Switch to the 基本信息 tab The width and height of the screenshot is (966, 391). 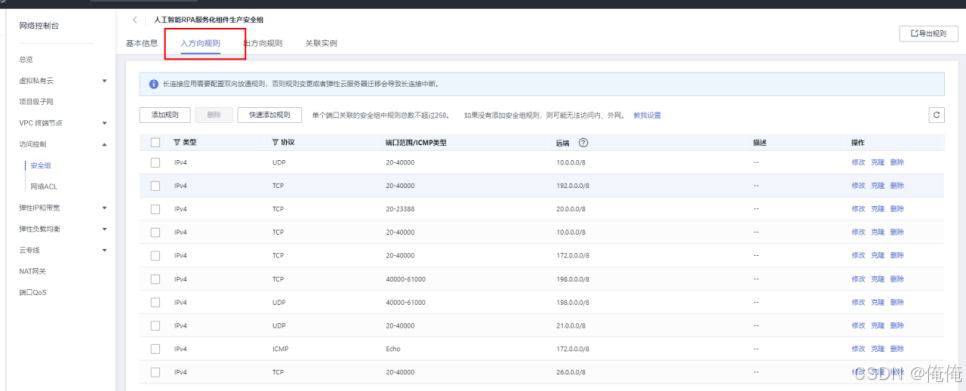pos(142,43)
